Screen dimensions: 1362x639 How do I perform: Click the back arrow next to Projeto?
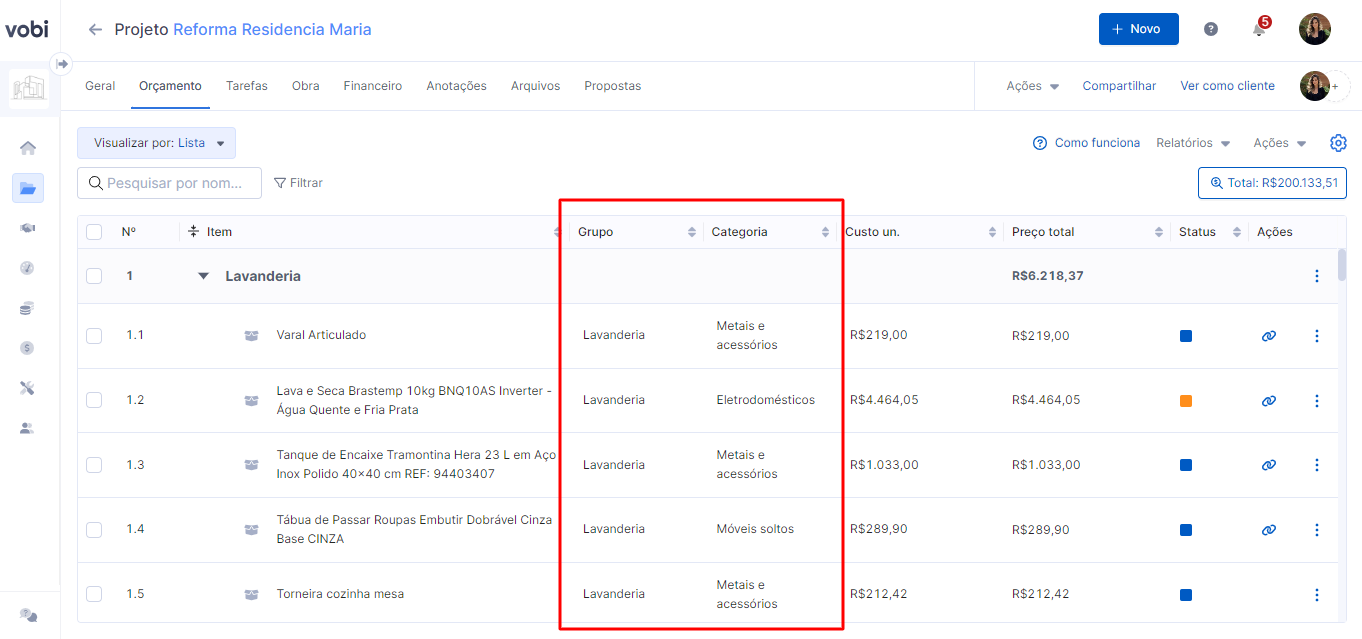click(x=95, y=30)
